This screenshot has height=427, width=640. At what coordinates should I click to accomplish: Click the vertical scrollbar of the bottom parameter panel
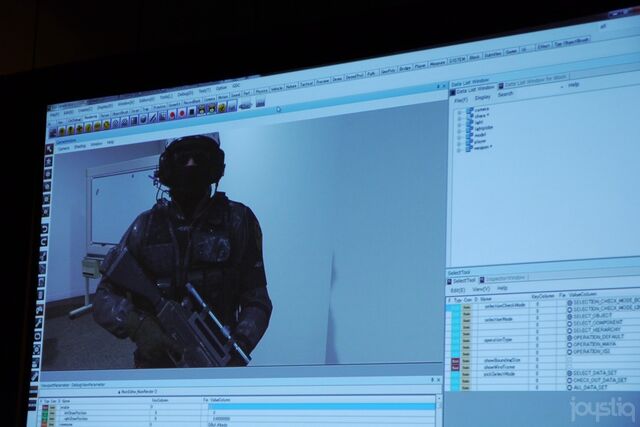[439, 411]
